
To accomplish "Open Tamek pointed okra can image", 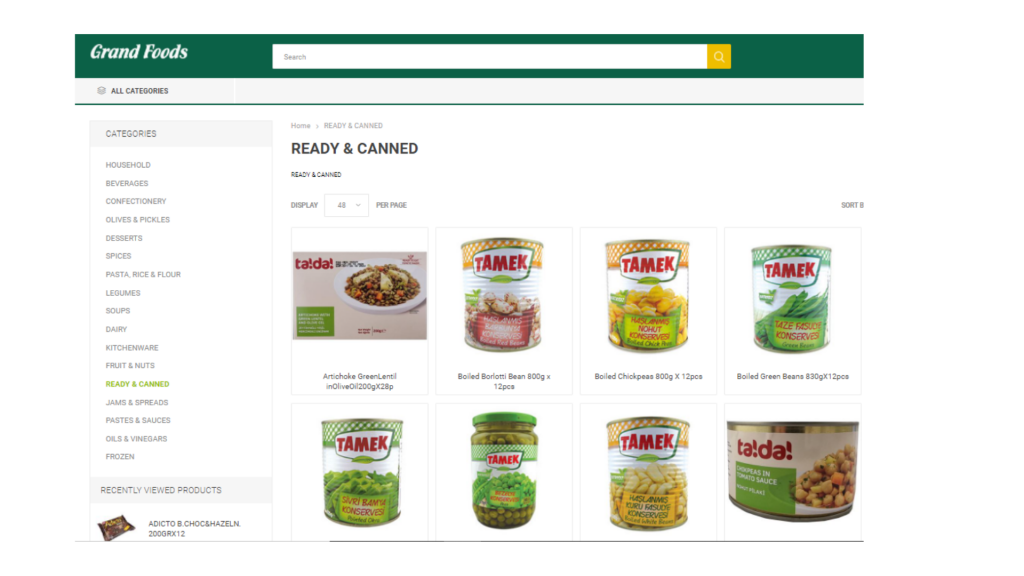I will pos(362,472).
